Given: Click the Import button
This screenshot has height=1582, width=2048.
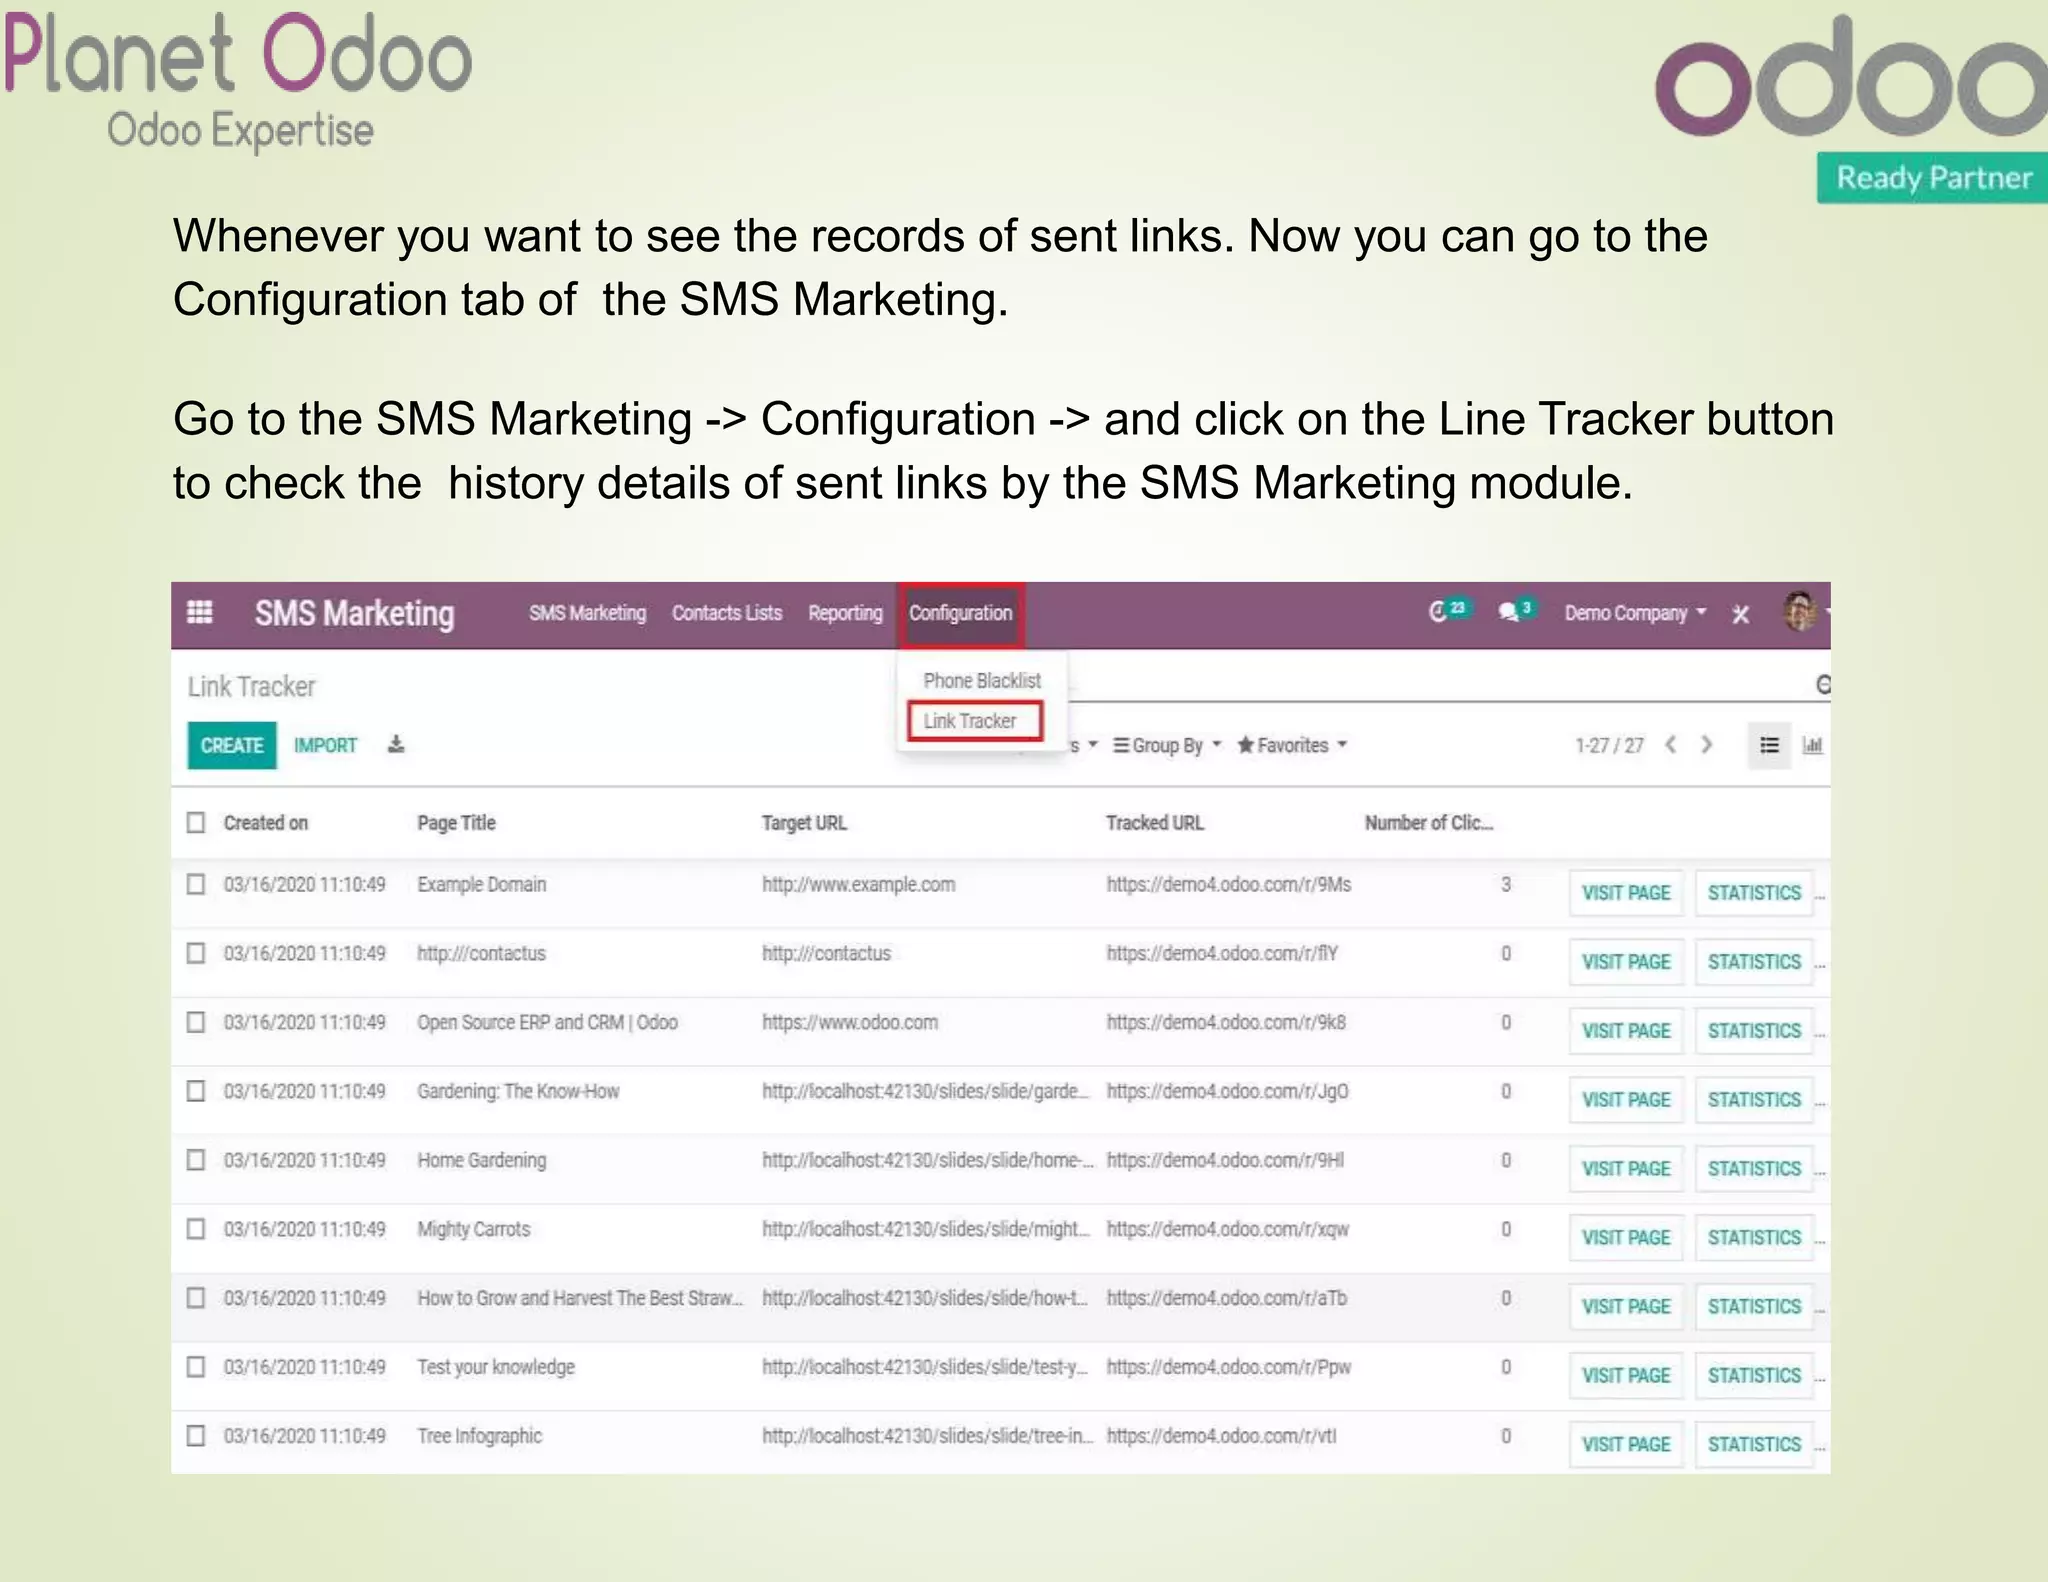Looking at the screenshot, I should point(325,745).
